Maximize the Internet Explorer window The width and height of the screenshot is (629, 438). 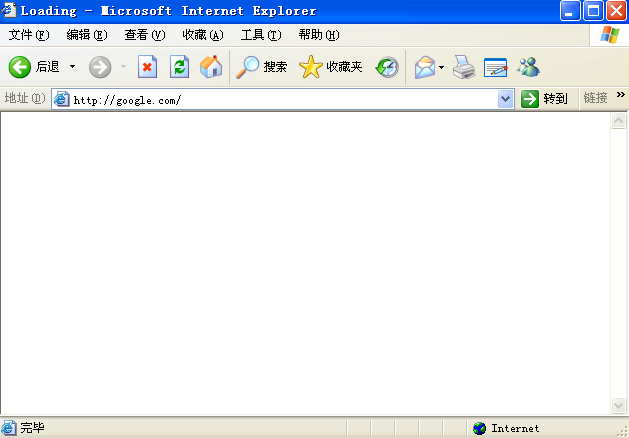pos(593,11)
